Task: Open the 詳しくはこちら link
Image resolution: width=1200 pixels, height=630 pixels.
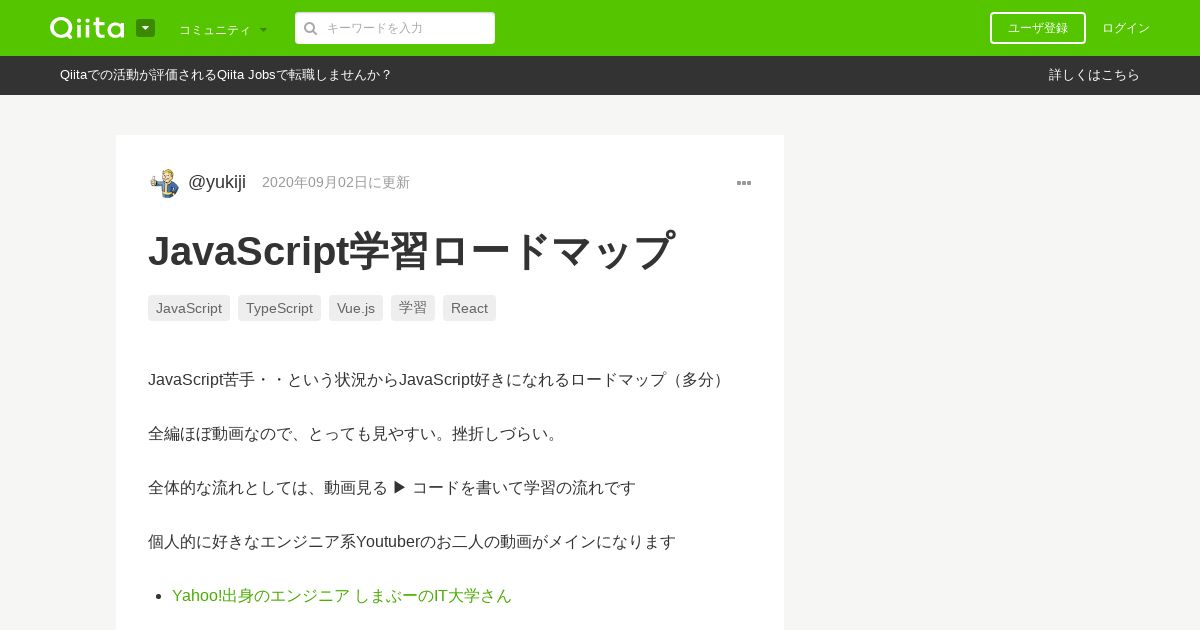Action: (1094, 75)
